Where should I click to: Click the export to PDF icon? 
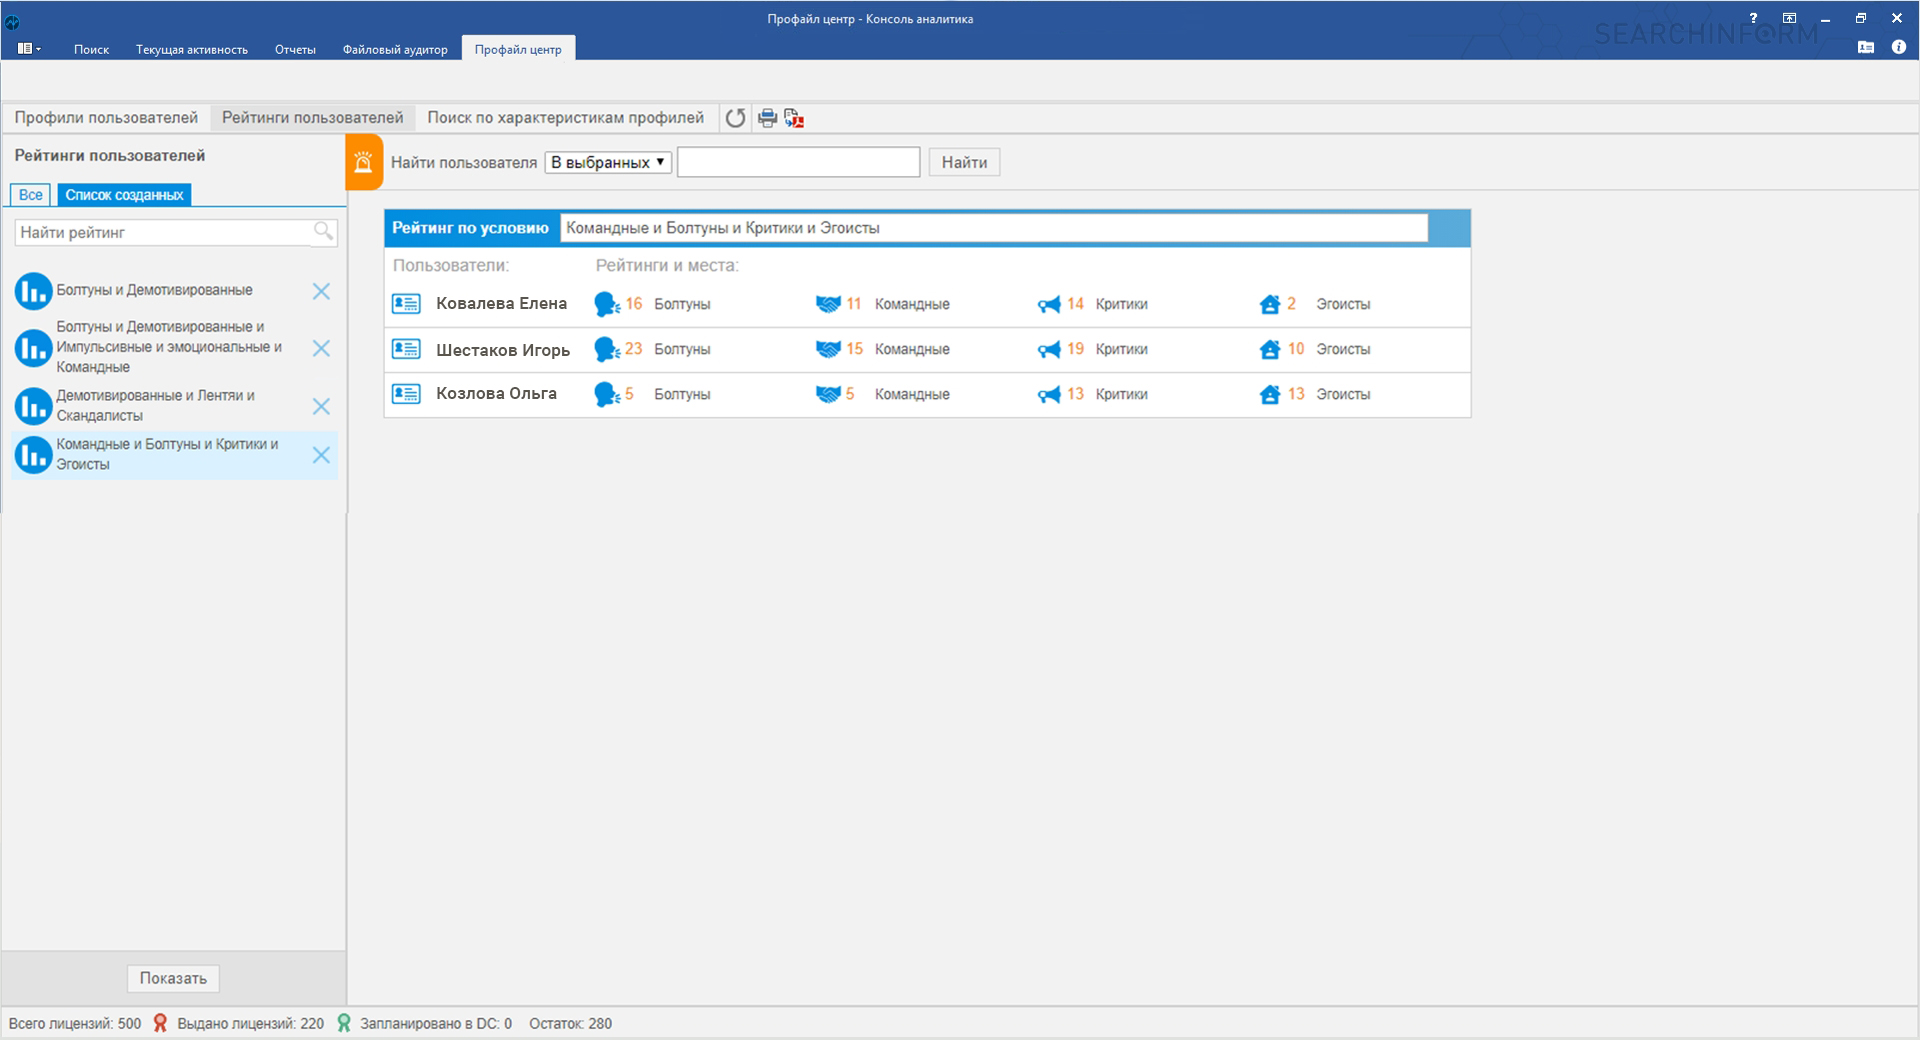pyautogui.click(x=794, y=118)
